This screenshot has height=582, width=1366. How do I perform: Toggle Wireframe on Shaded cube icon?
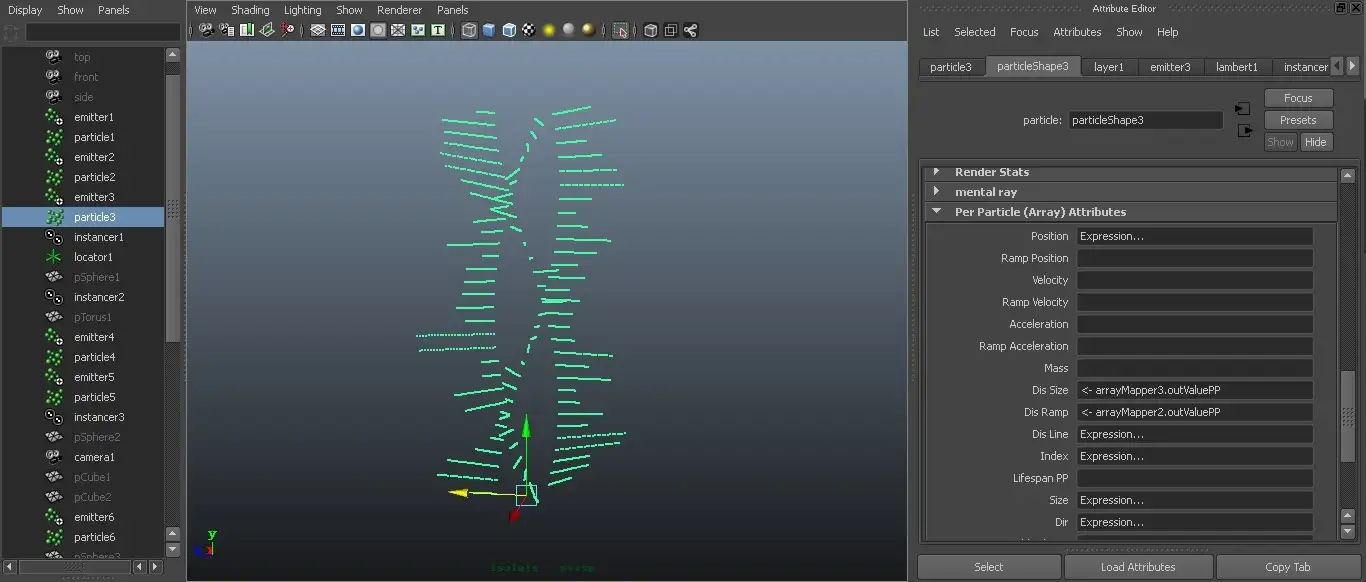(x=509, y=30)
